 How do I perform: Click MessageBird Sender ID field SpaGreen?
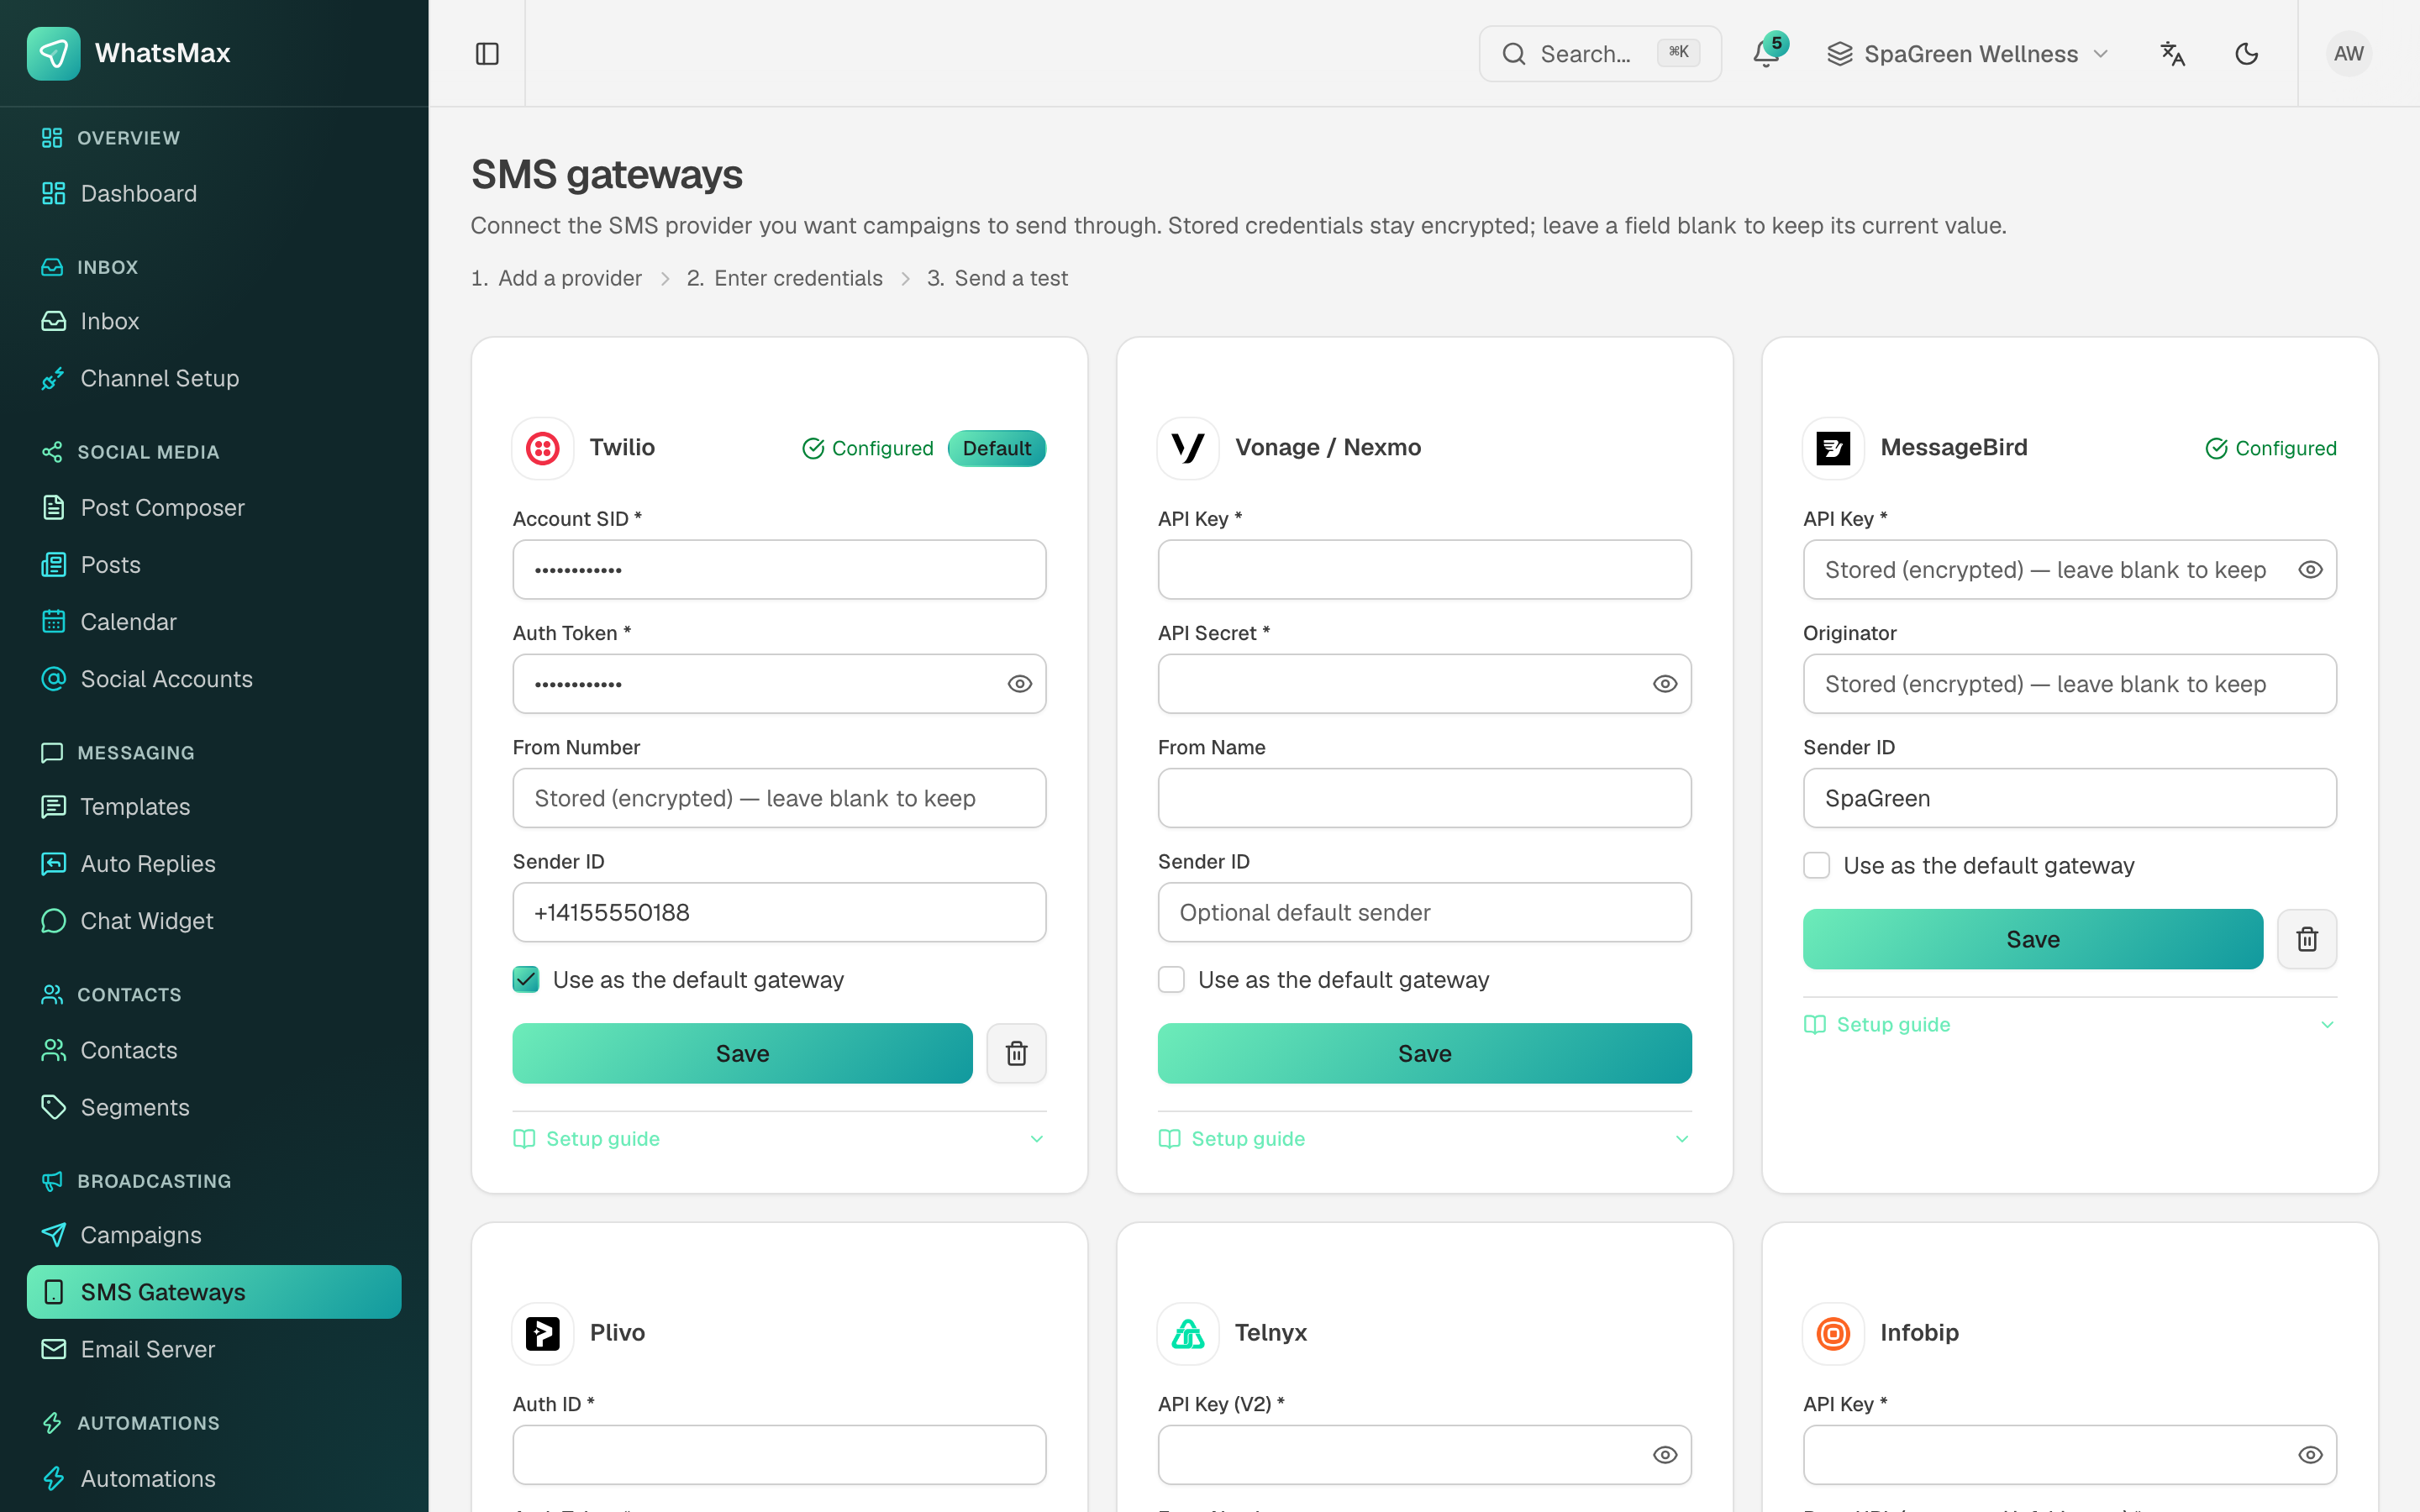click(2069, 798)
